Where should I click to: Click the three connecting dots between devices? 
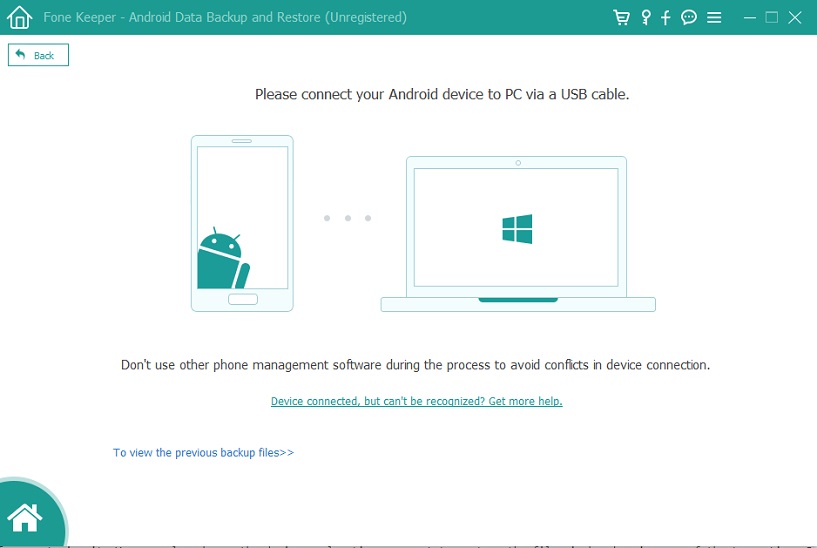pos(347,218)
